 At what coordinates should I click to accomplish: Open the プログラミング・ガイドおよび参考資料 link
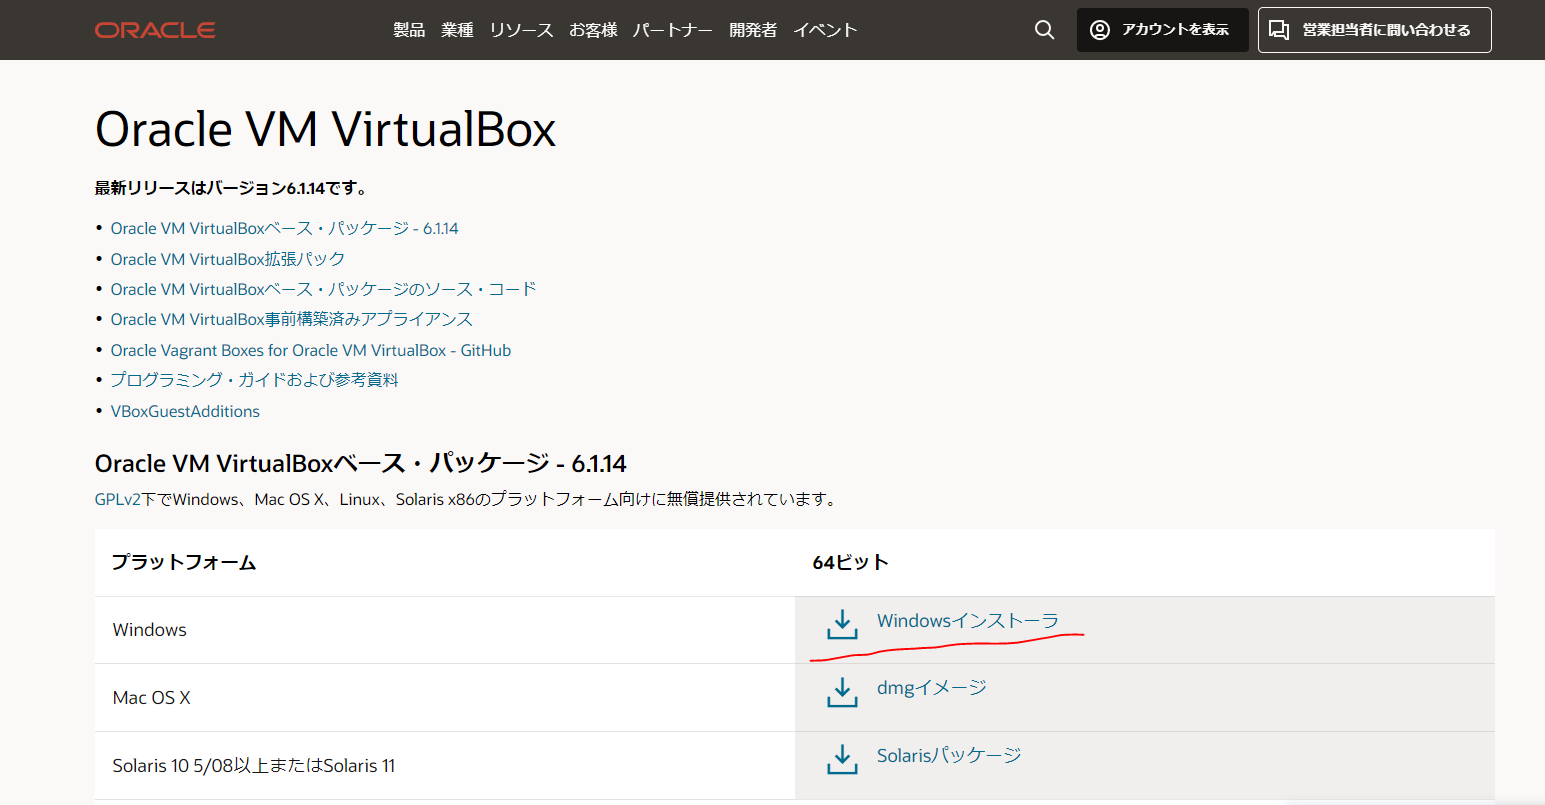(x=255, y=380)
